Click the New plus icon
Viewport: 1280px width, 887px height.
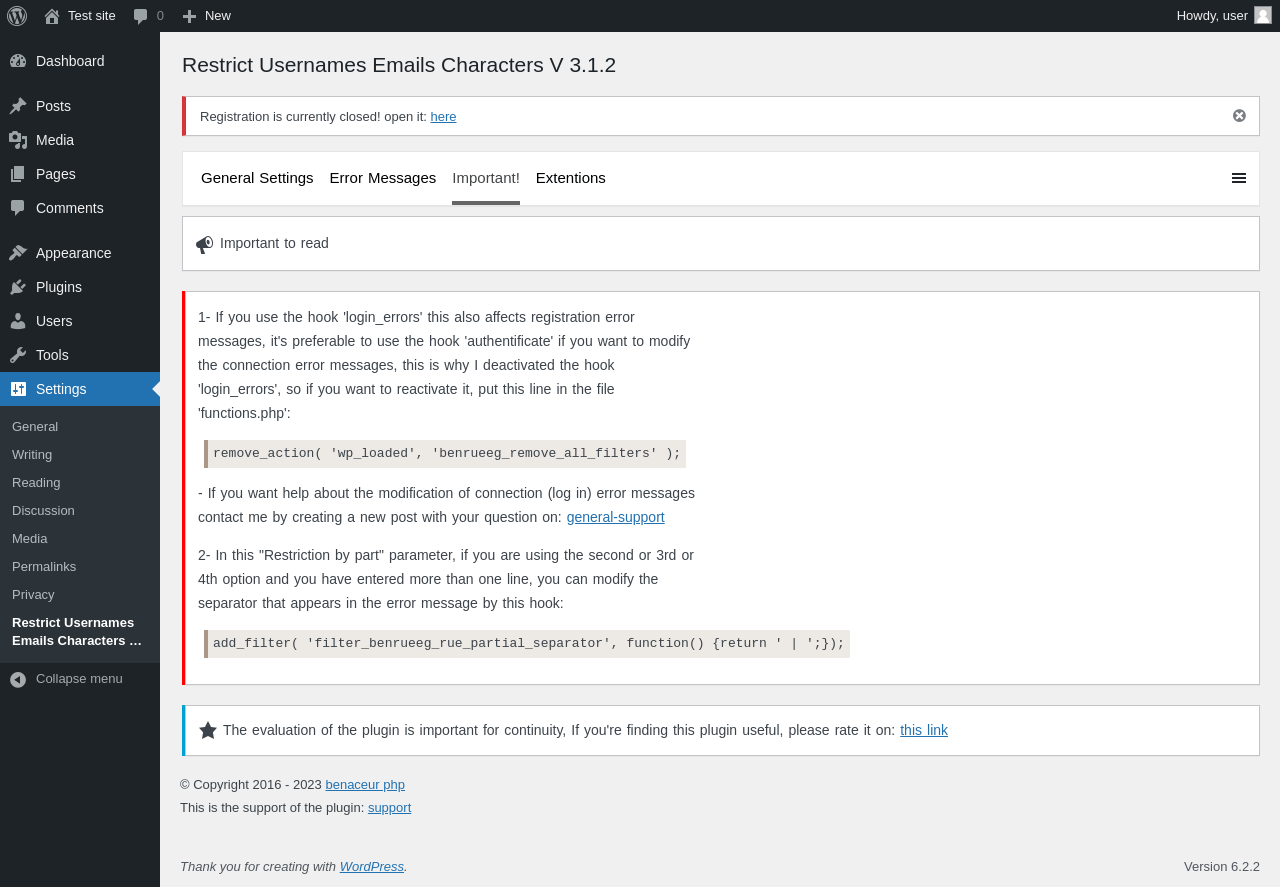tap(189, 16)
